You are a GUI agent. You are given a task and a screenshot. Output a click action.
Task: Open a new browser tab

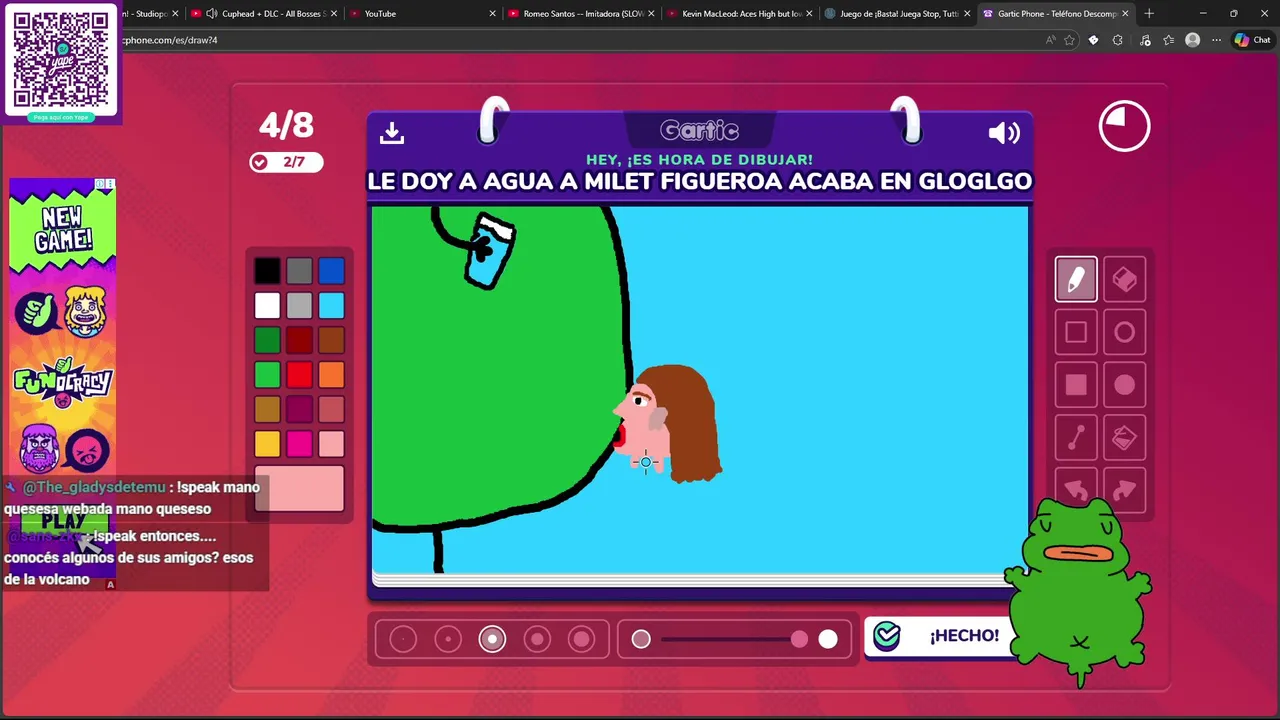point(1149,14)
